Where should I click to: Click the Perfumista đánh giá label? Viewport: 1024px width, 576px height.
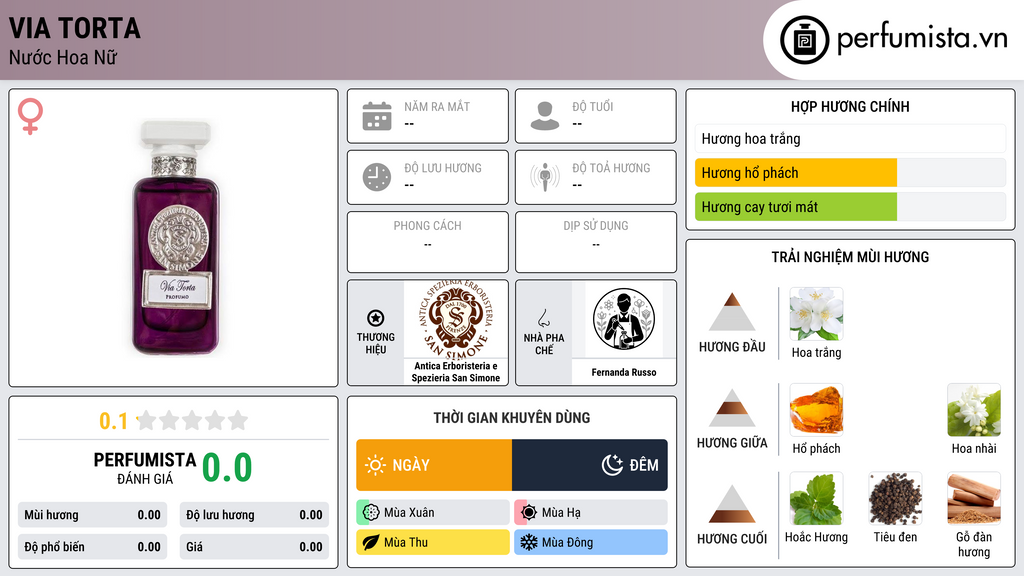coord(144,468)
